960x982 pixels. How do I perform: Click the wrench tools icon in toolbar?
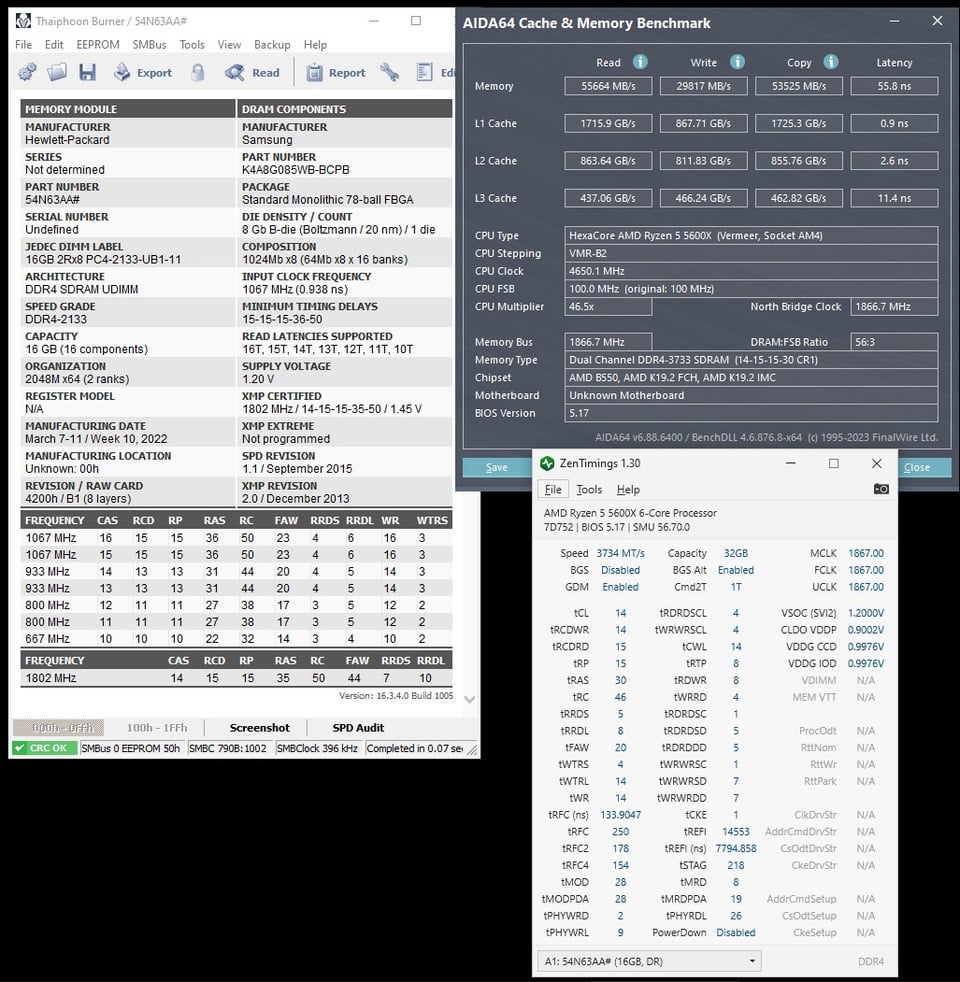tap(390, 73)
